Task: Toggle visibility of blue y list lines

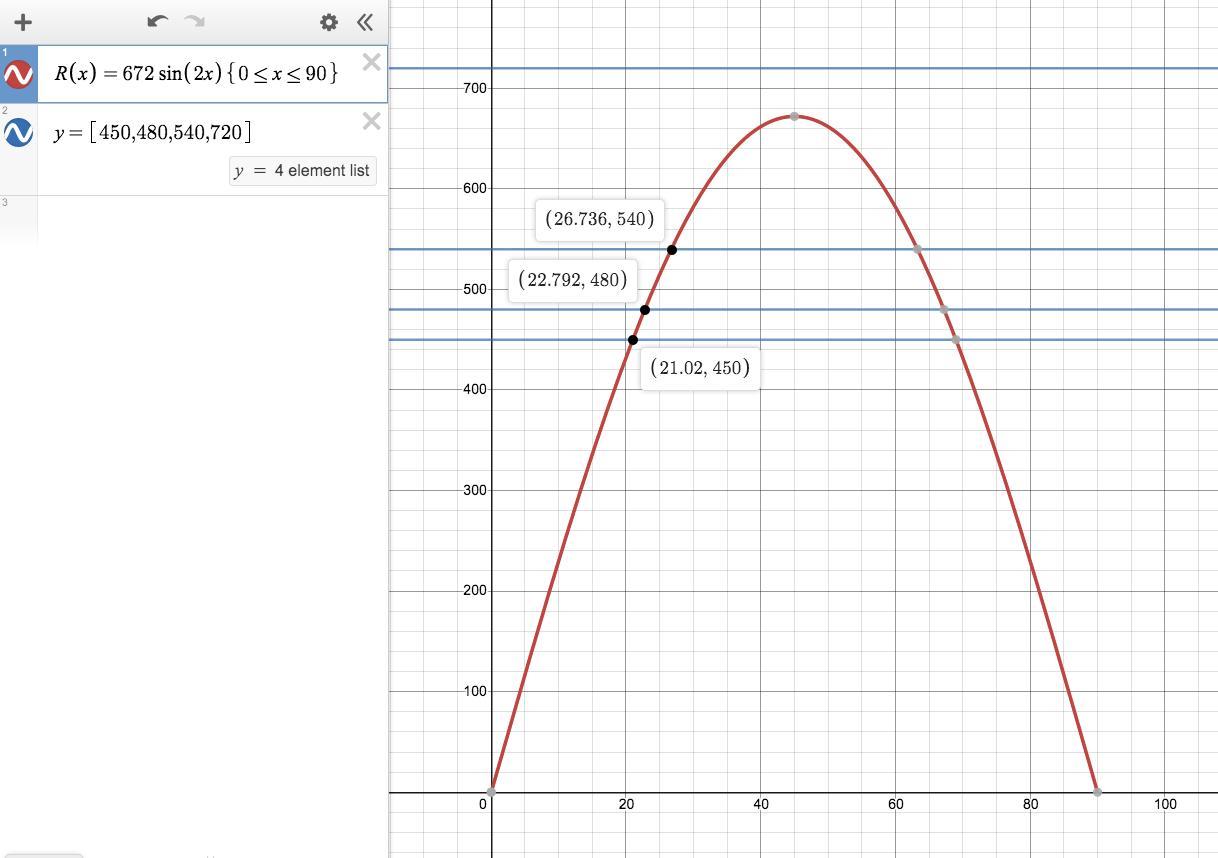Action: pos(18,132)
